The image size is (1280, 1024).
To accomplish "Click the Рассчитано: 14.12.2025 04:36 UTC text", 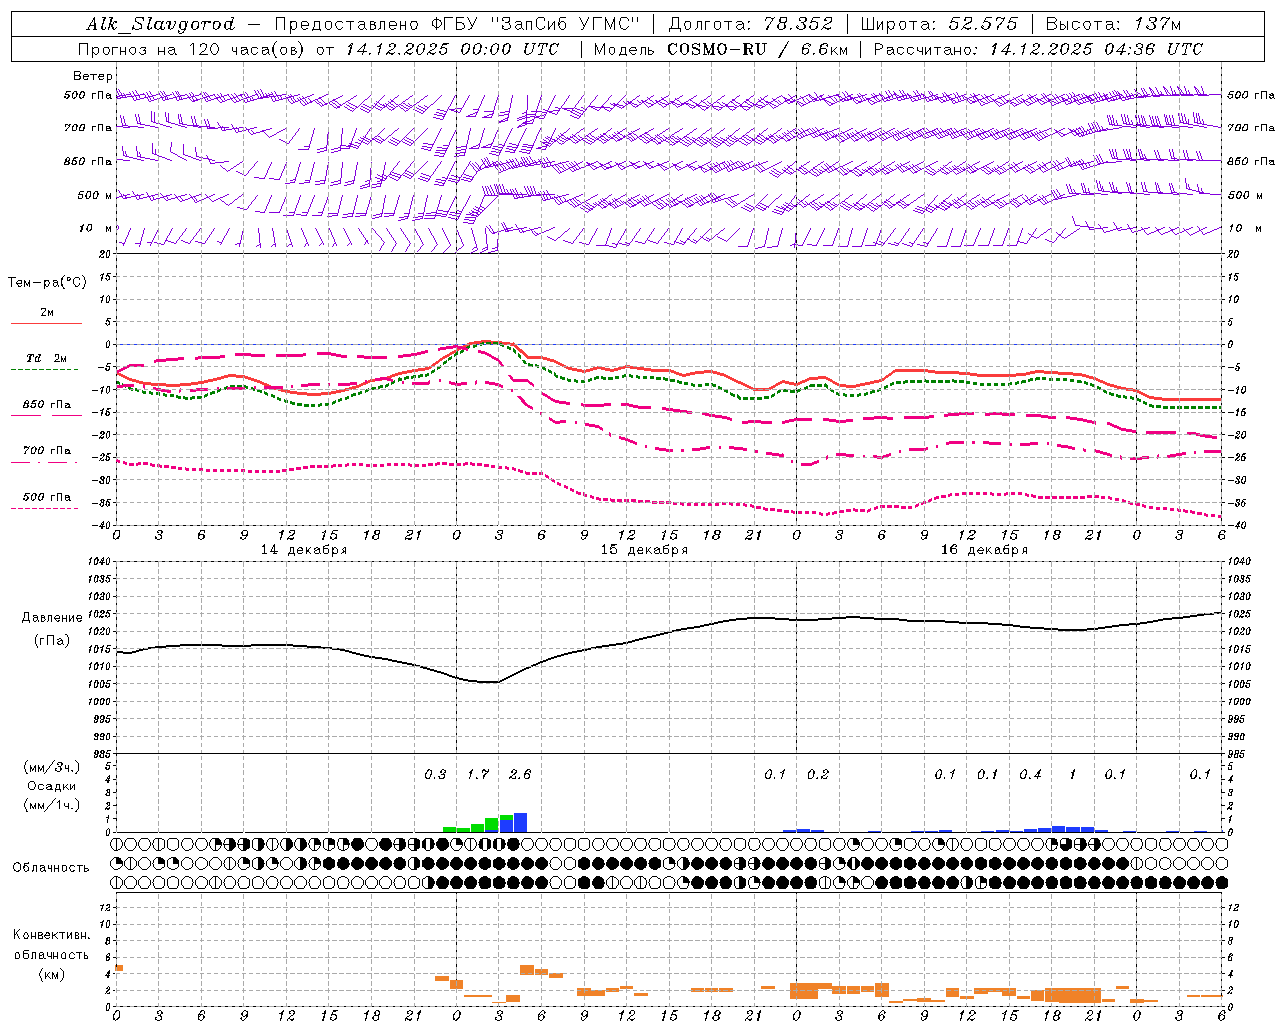I will (1038, 49).
